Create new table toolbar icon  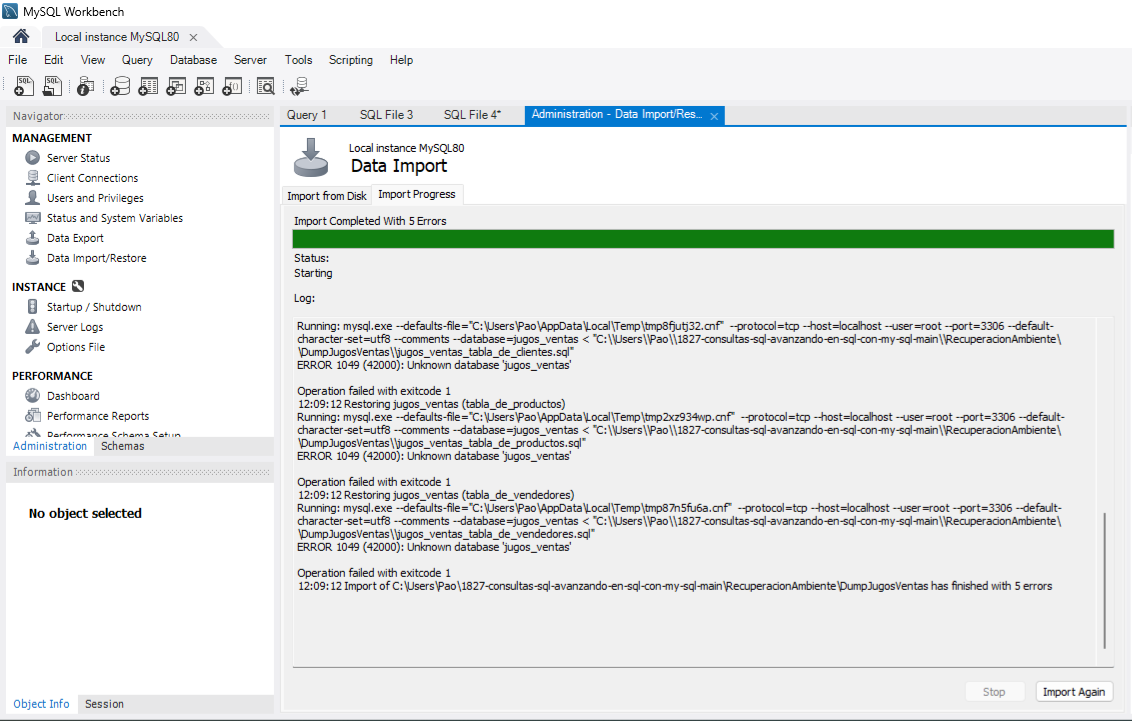pos(148,87)
